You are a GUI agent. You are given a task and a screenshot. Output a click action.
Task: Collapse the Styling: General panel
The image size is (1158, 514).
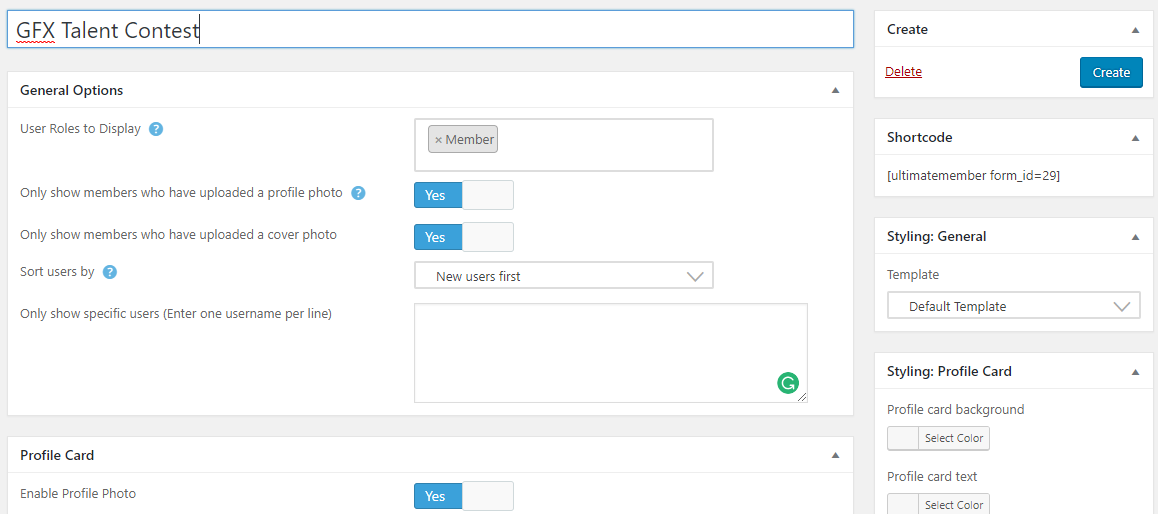1135,237
